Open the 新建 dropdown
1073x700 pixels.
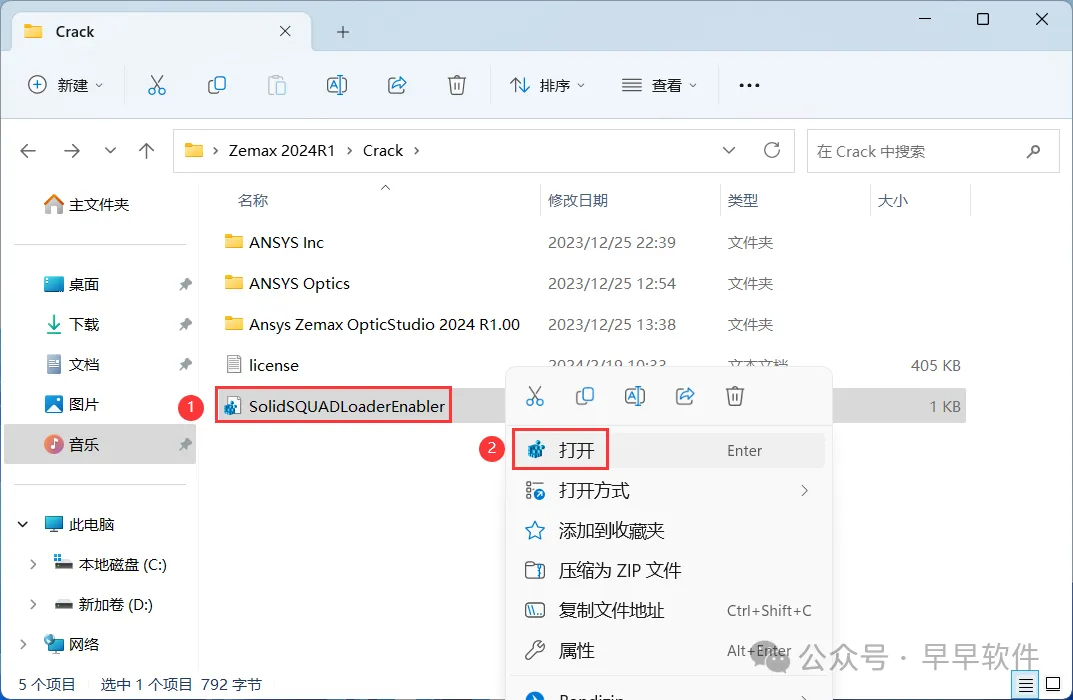[66, 86]
